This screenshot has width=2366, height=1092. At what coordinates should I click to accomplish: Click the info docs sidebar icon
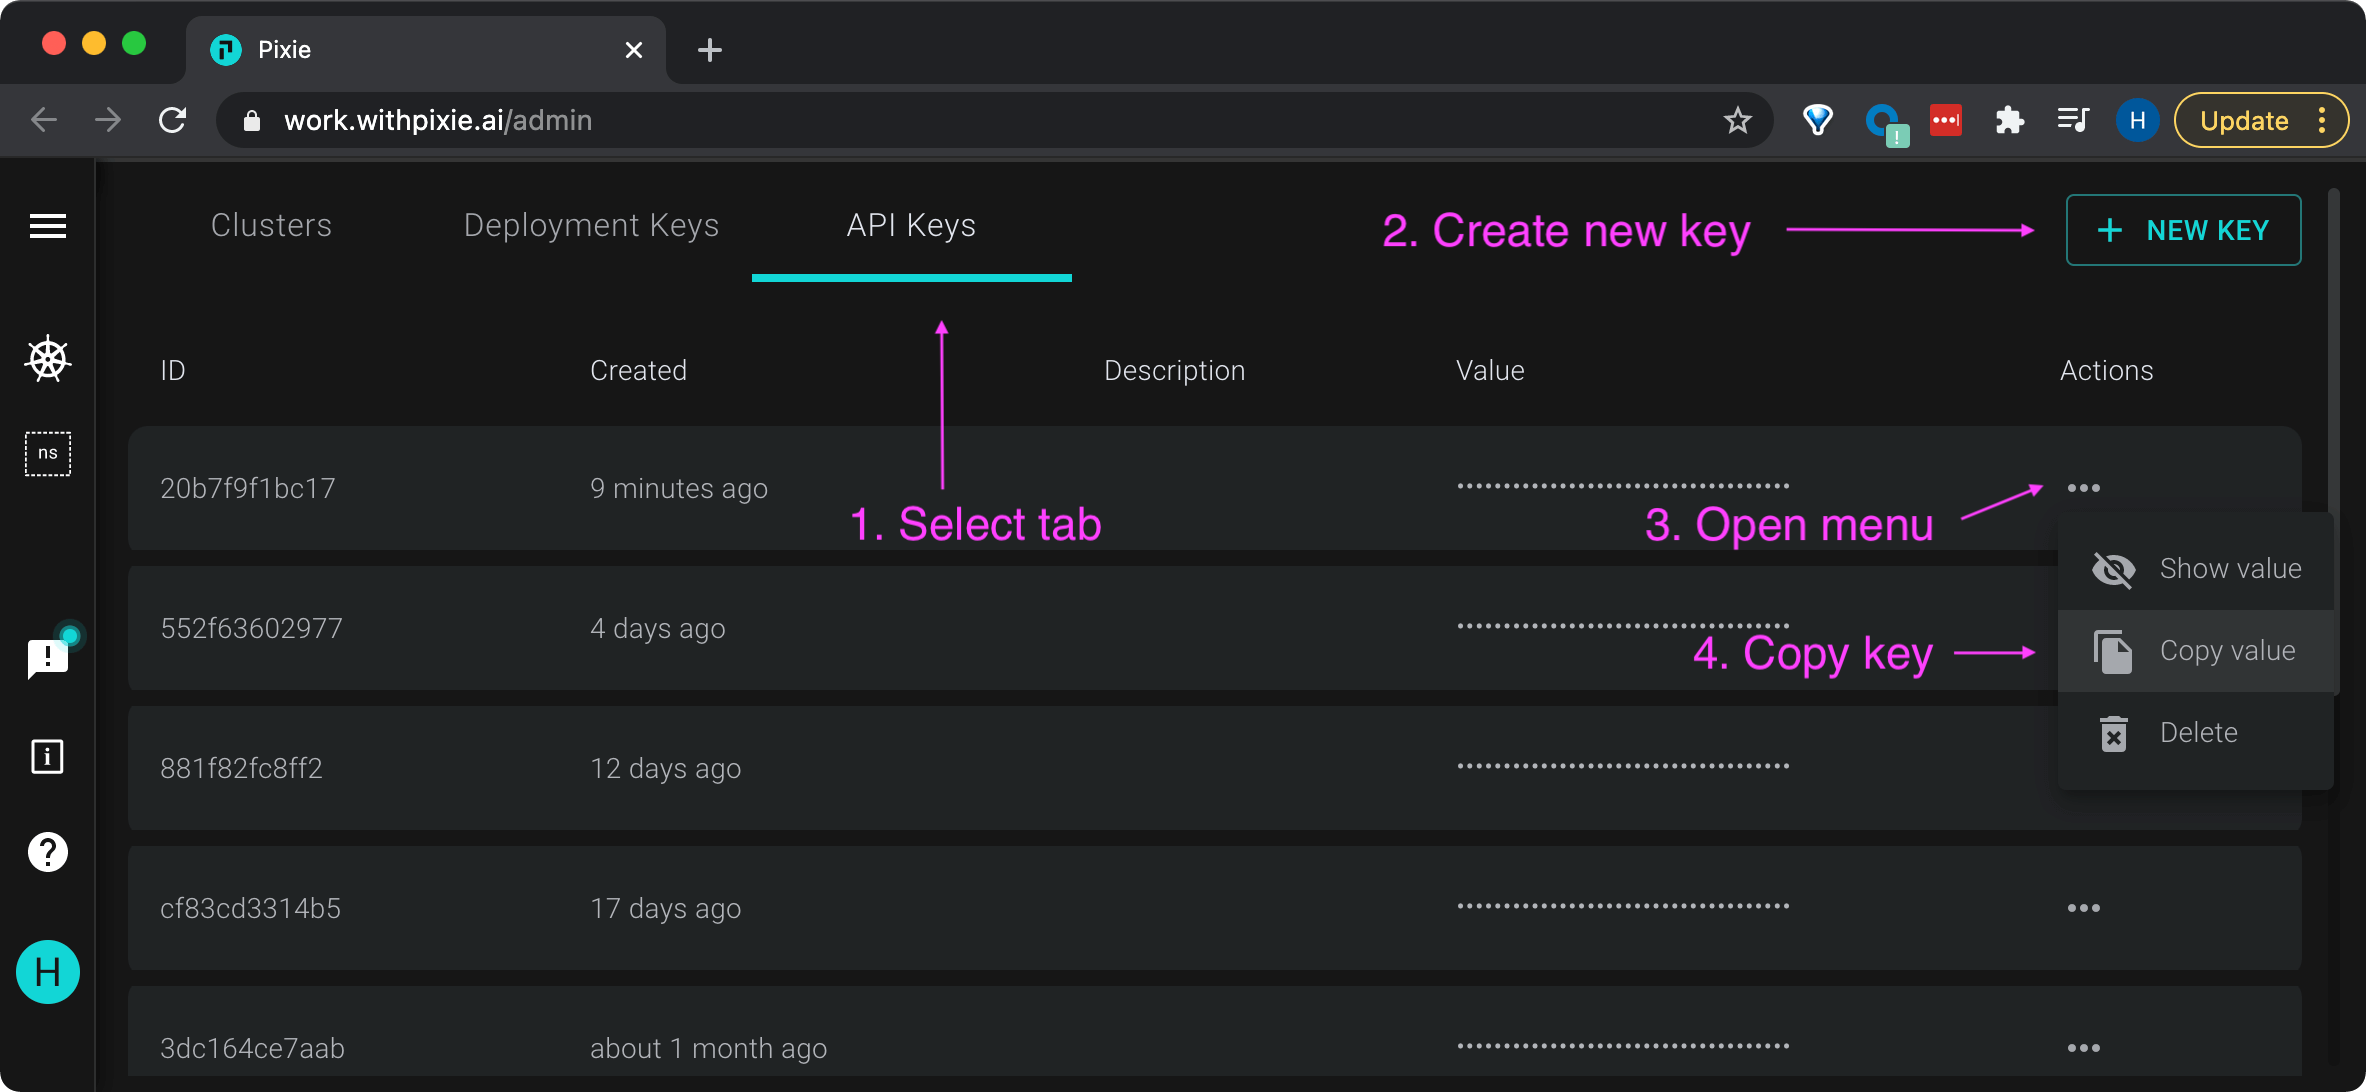(x=47, y=757)
